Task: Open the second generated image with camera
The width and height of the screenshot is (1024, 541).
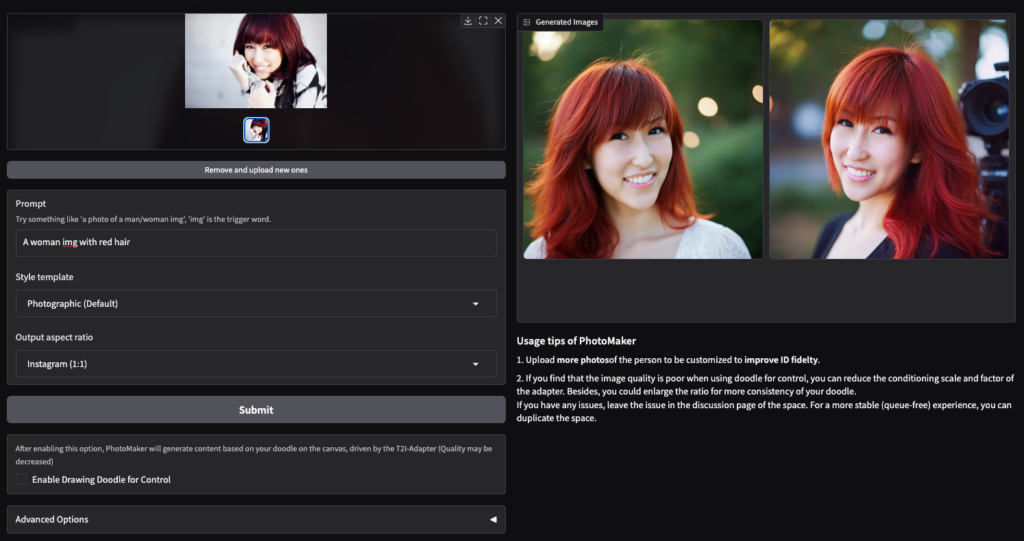Action: pyautogui.click(x=889, y=139)
